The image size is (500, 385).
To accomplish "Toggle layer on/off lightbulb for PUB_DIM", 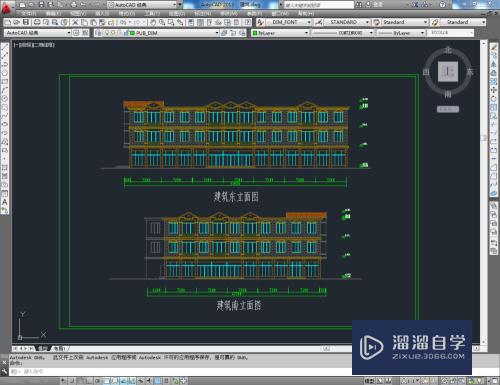I will (107, 33).
